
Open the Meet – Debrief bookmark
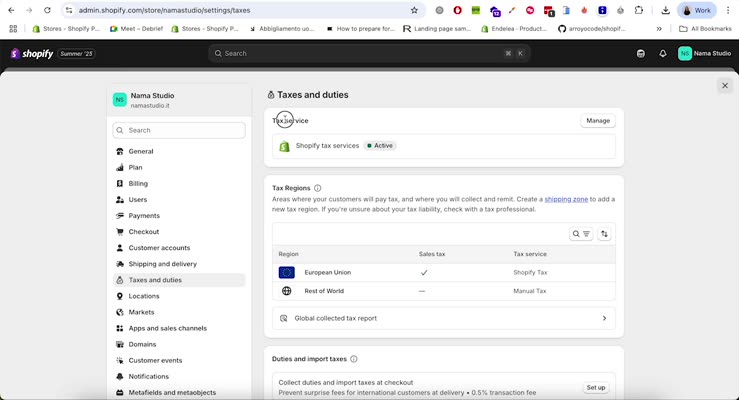(x=136, y=29)
